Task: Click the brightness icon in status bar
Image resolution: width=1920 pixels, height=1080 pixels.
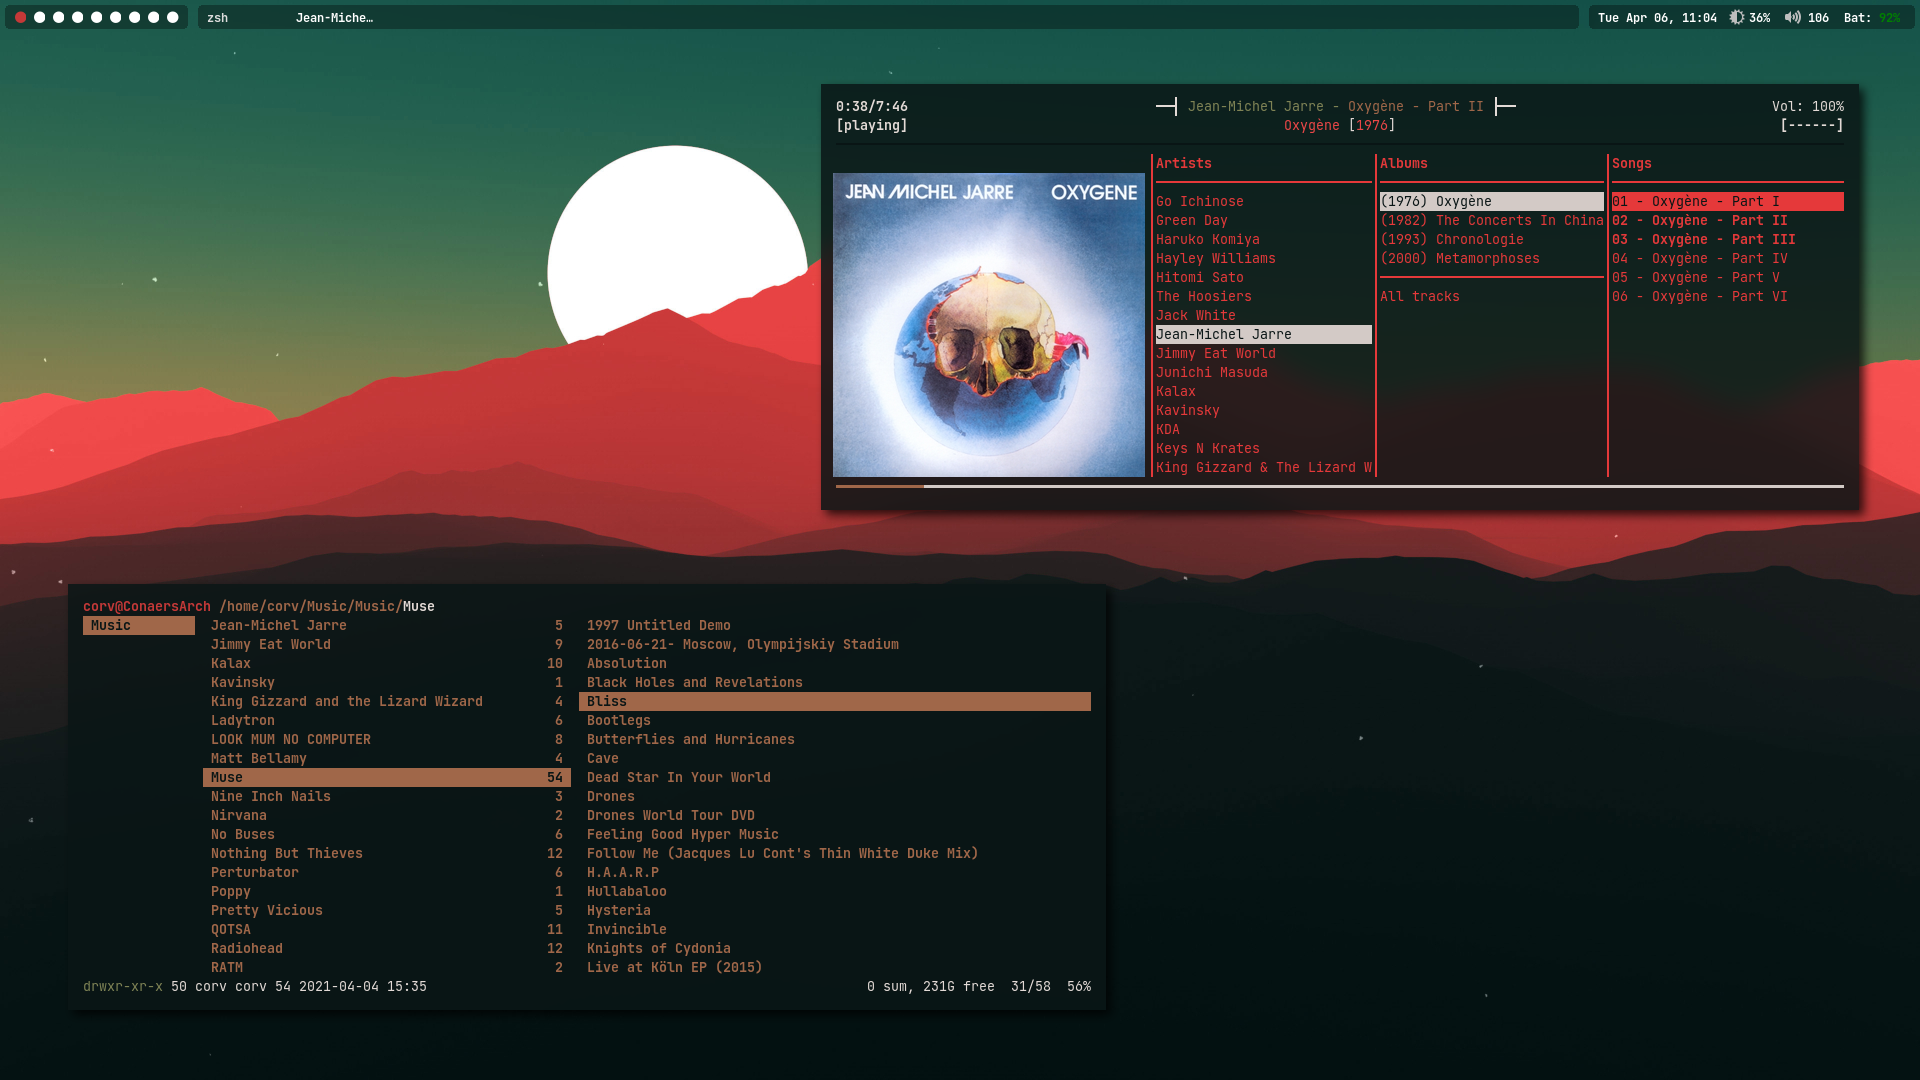Action: click(x=1737, y=17)
